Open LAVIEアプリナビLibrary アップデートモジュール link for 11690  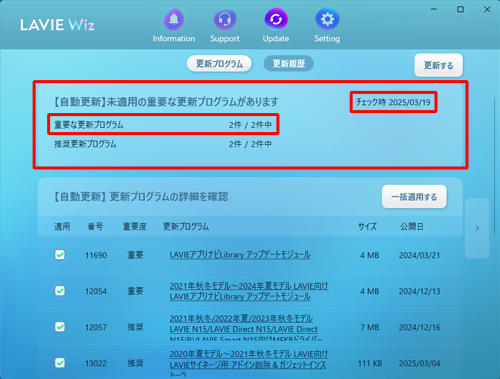coord(240,255)
